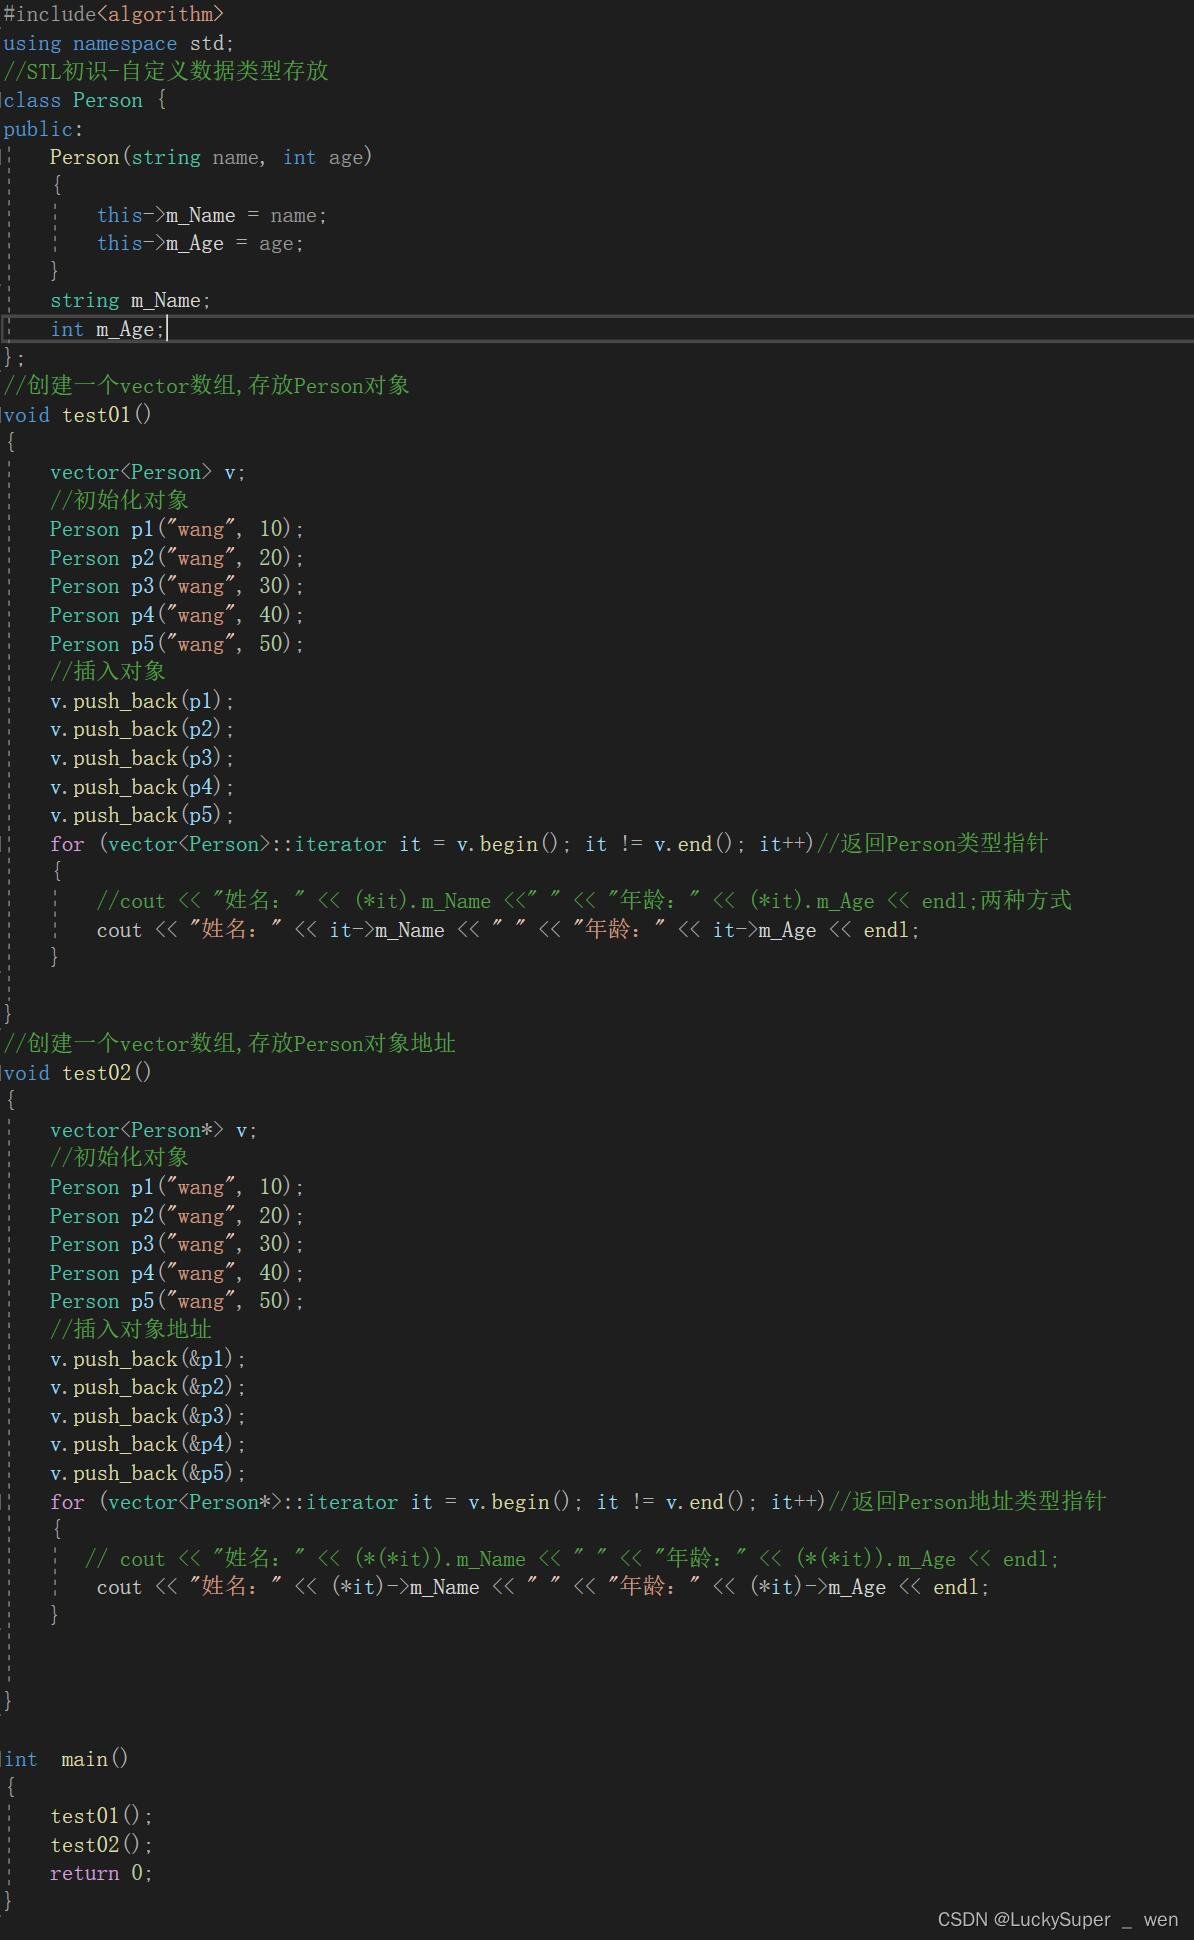1194x1940 pixels.
Task: Click the 'vector<Person*>::iterator' for loop line
Action: pos(578,1502)
